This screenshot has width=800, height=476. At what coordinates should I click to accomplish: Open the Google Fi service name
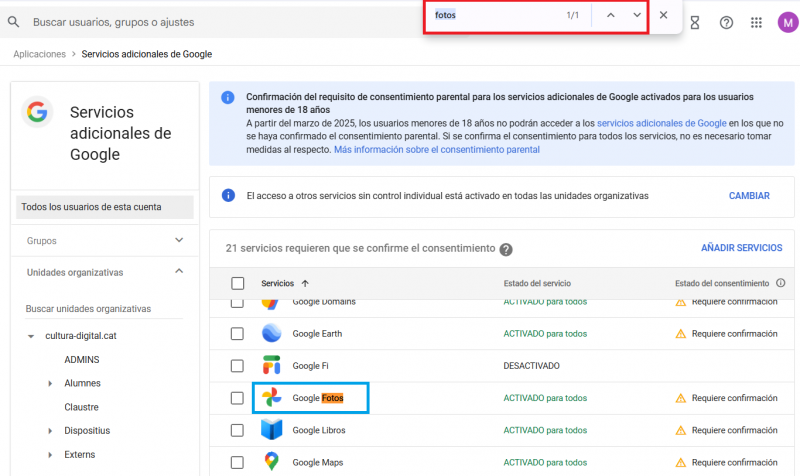coord(310,366)
